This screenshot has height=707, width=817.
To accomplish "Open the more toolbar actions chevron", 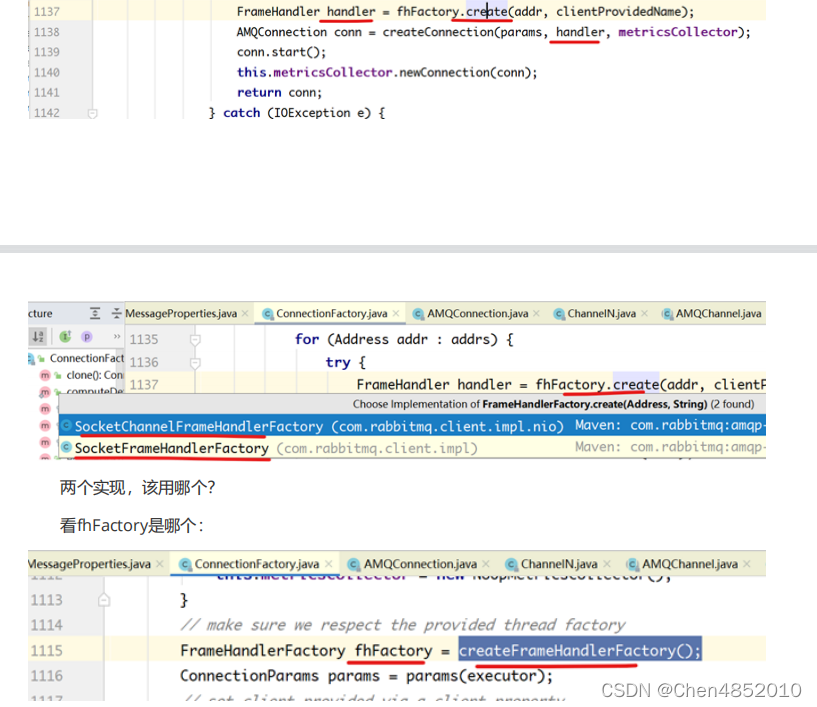I will pos(117,337).
